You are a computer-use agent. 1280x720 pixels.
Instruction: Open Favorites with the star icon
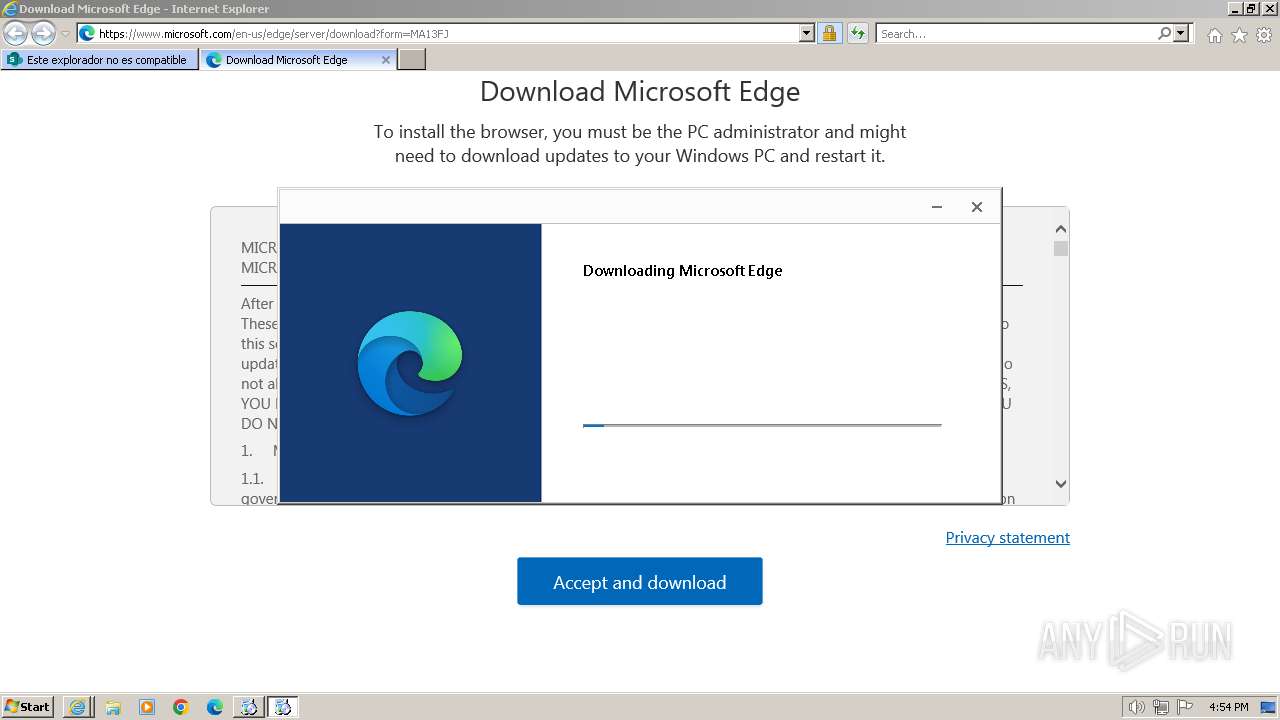1239,35
